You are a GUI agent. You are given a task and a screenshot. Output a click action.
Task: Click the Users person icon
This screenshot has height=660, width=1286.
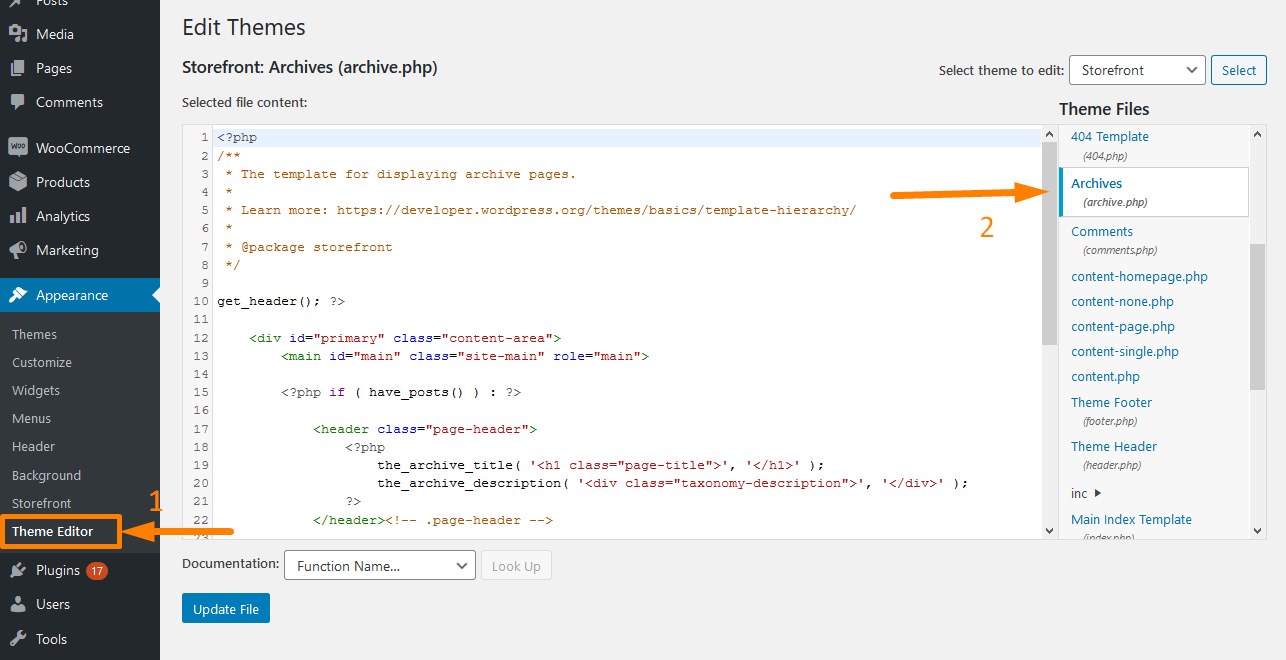[x=18, y=604]
